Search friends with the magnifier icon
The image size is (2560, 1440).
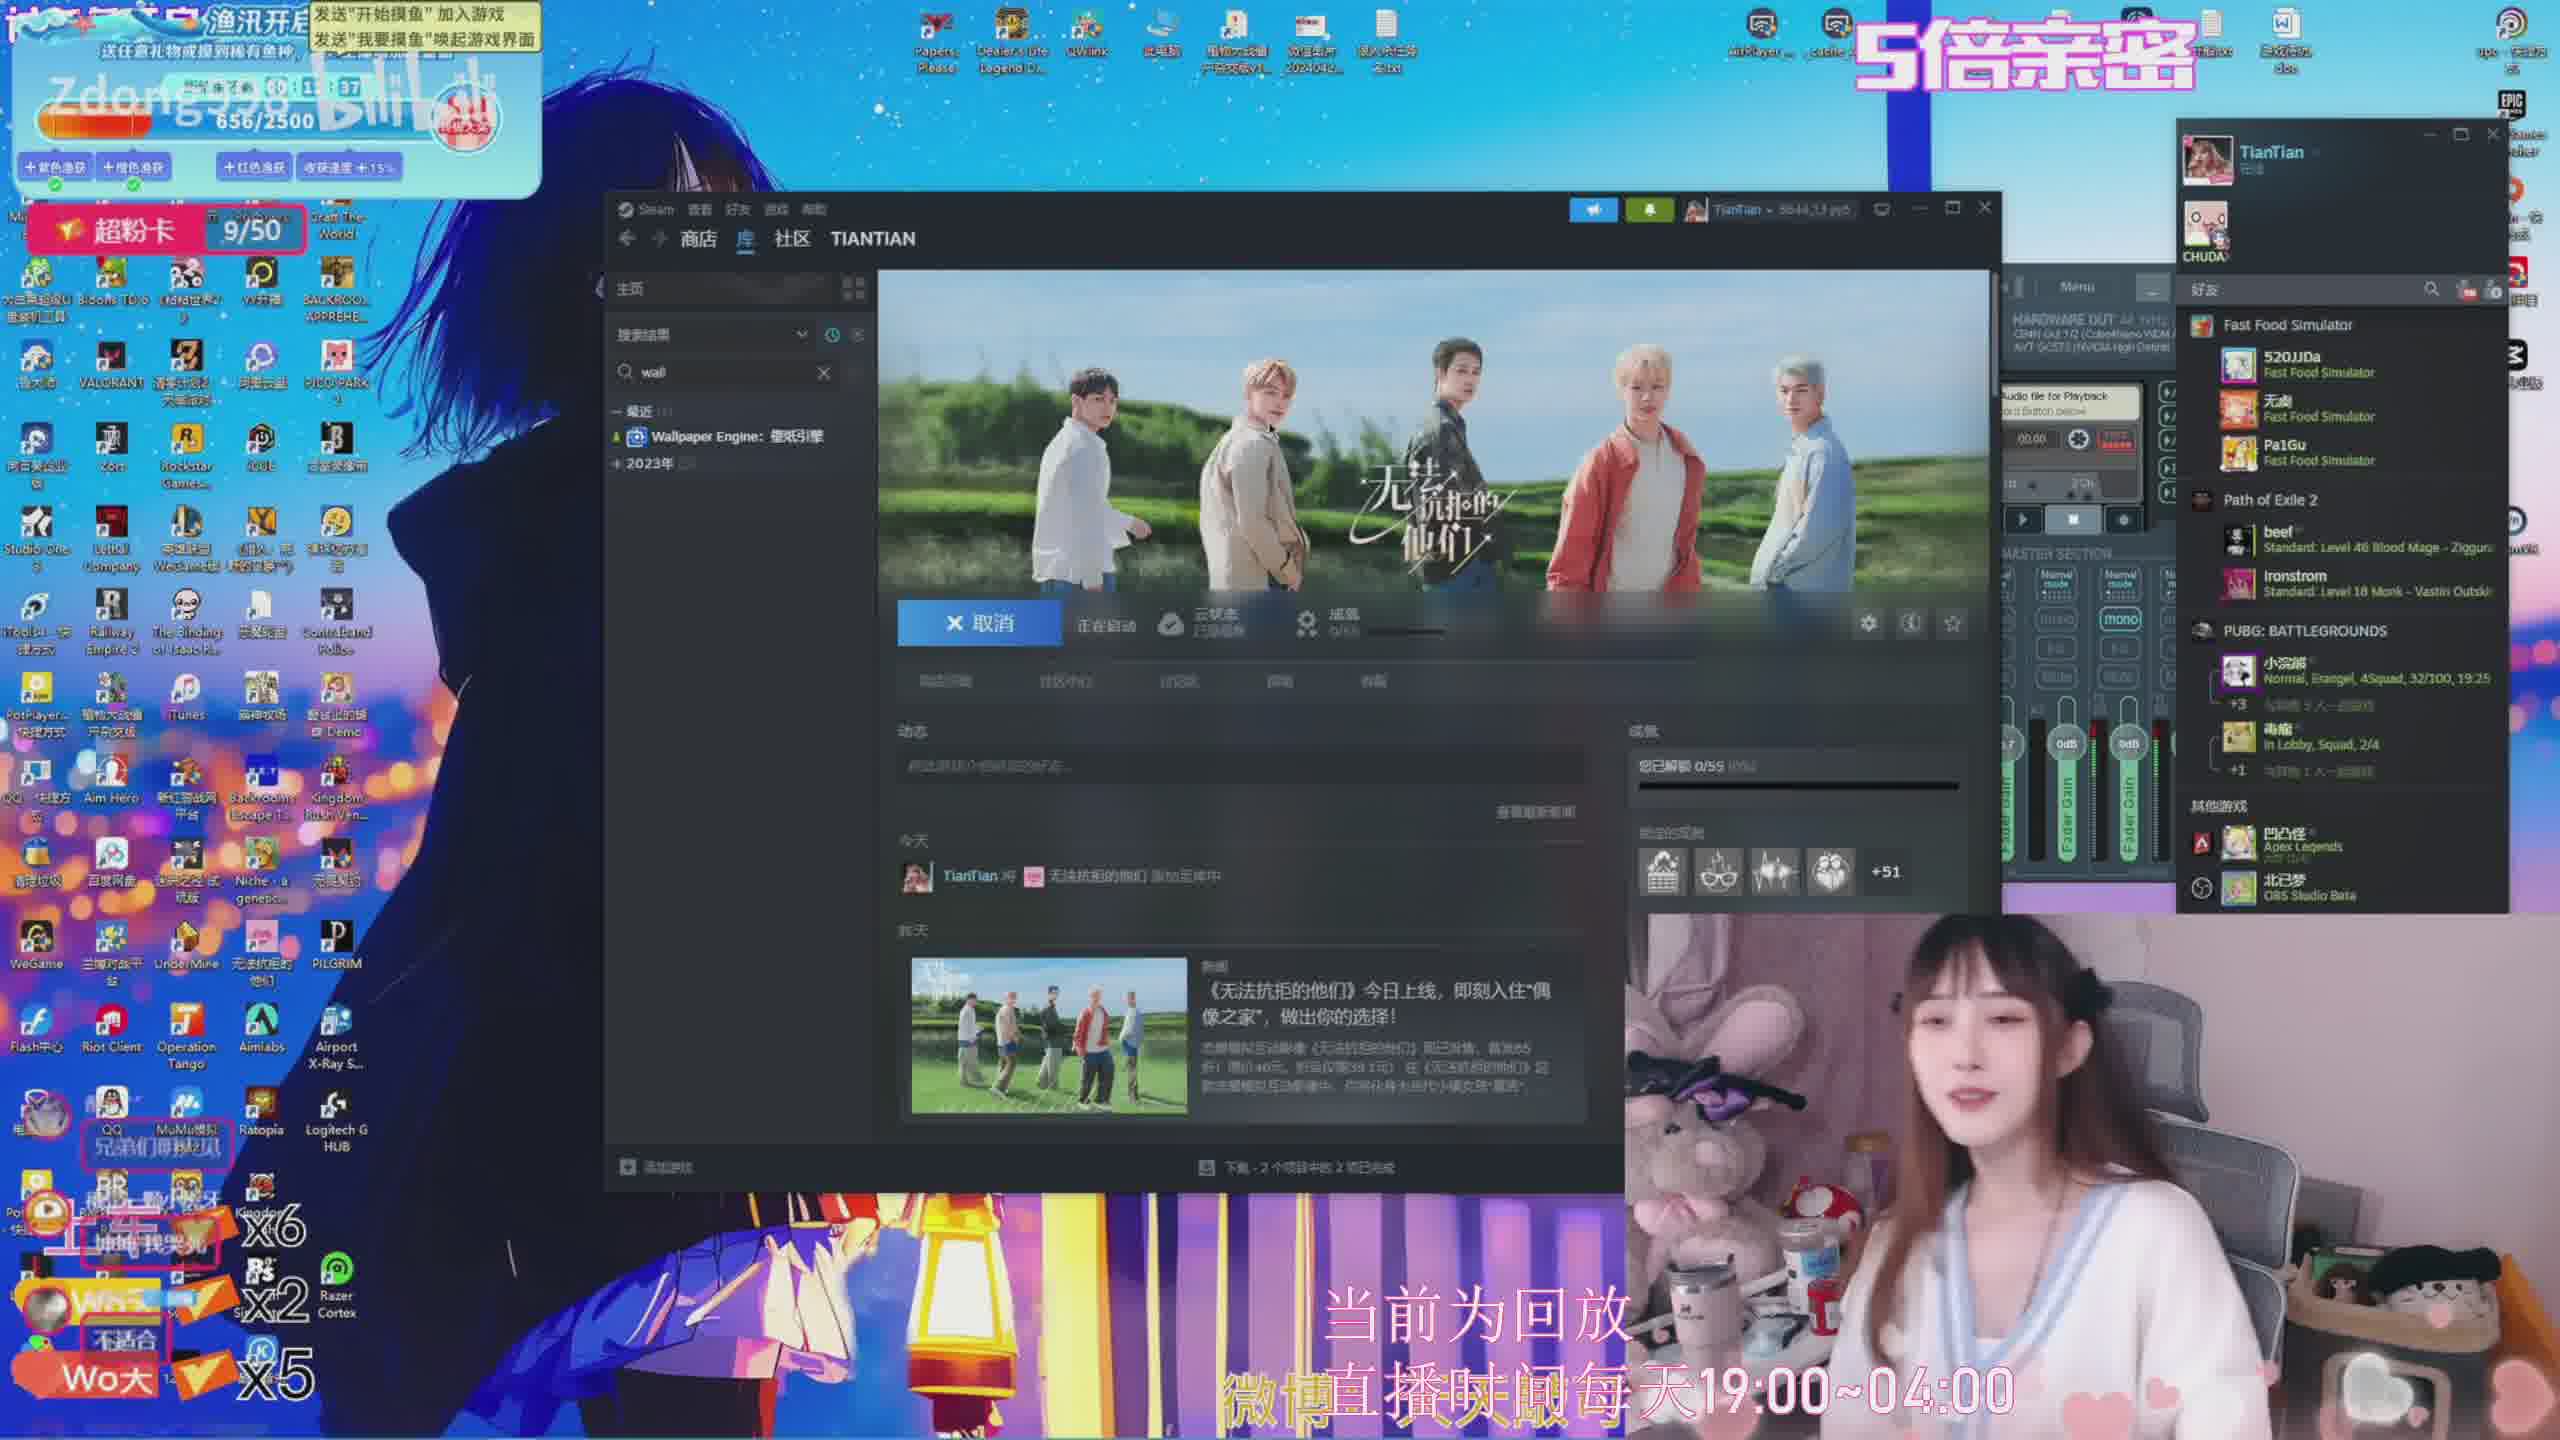point(2431,289)
